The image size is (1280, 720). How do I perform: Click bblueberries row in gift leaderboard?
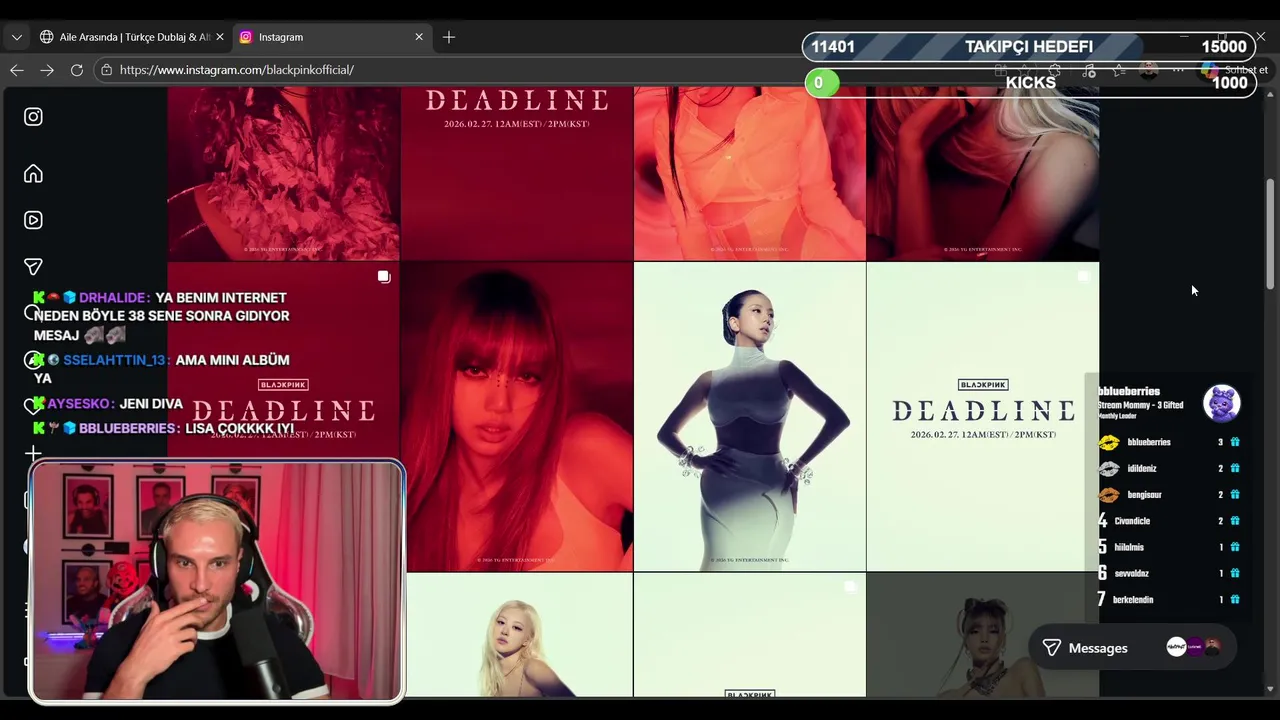pyautogui.click(x=1169, y=442)
